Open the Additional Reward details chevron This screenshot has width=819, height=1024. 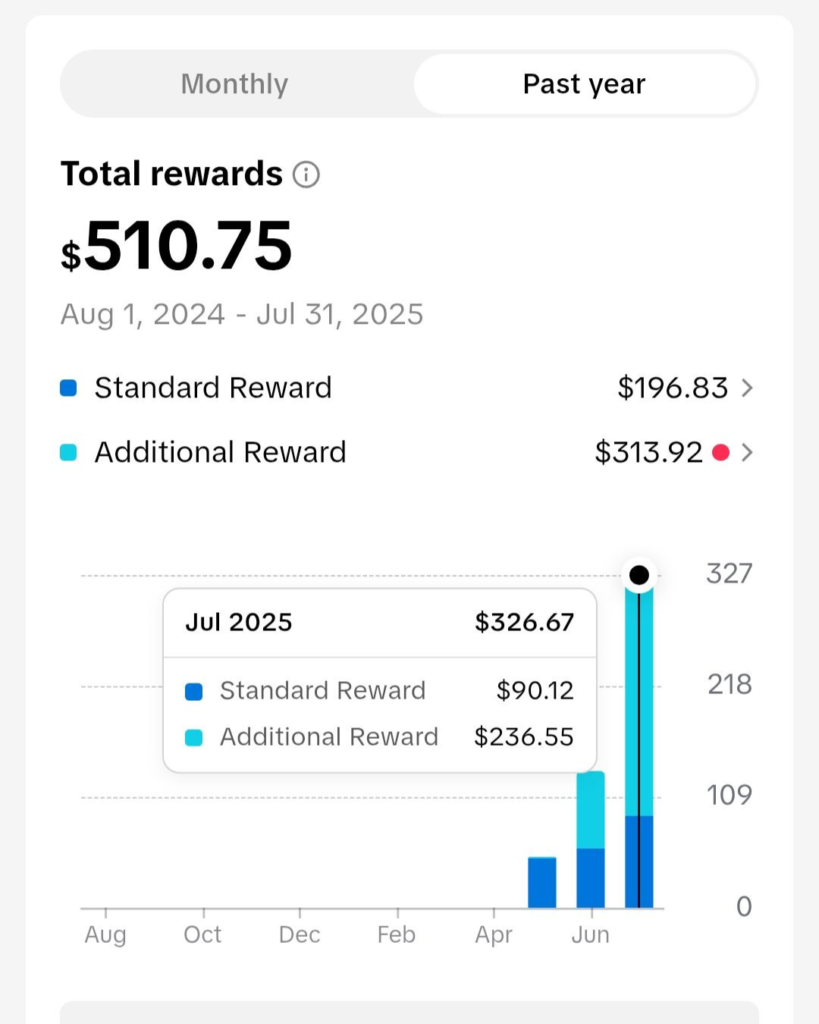click(x=746, y=453)
